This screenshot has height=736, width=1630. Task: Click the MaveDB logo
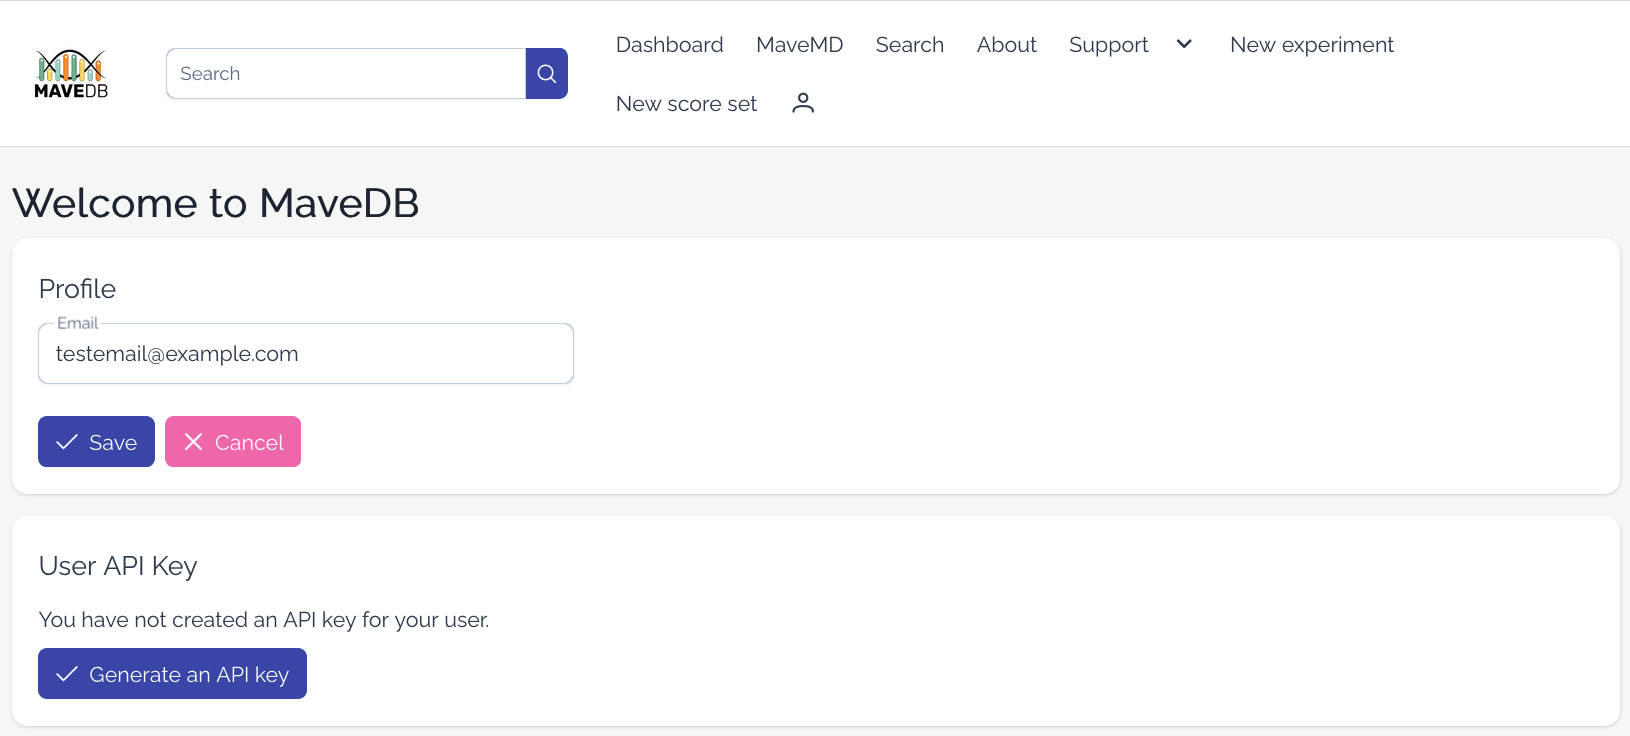click(71, 74)
